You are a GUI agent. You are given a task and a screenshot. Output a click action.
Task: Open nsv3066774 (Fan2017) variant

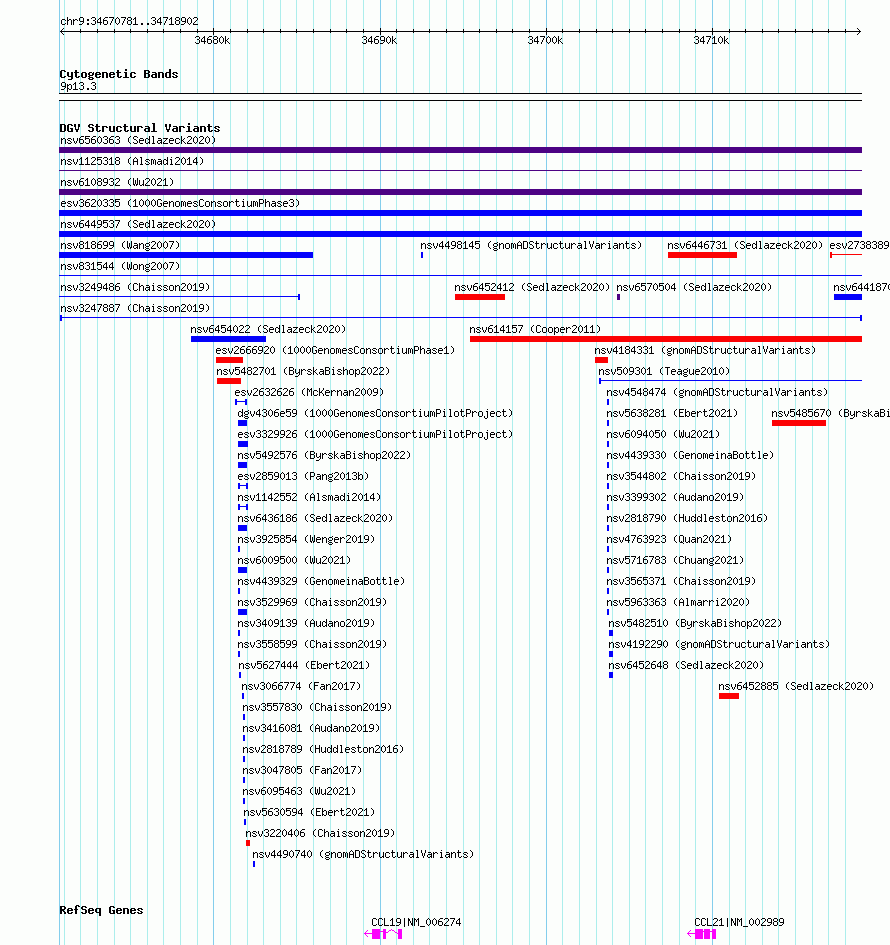(x=301, y=686)
